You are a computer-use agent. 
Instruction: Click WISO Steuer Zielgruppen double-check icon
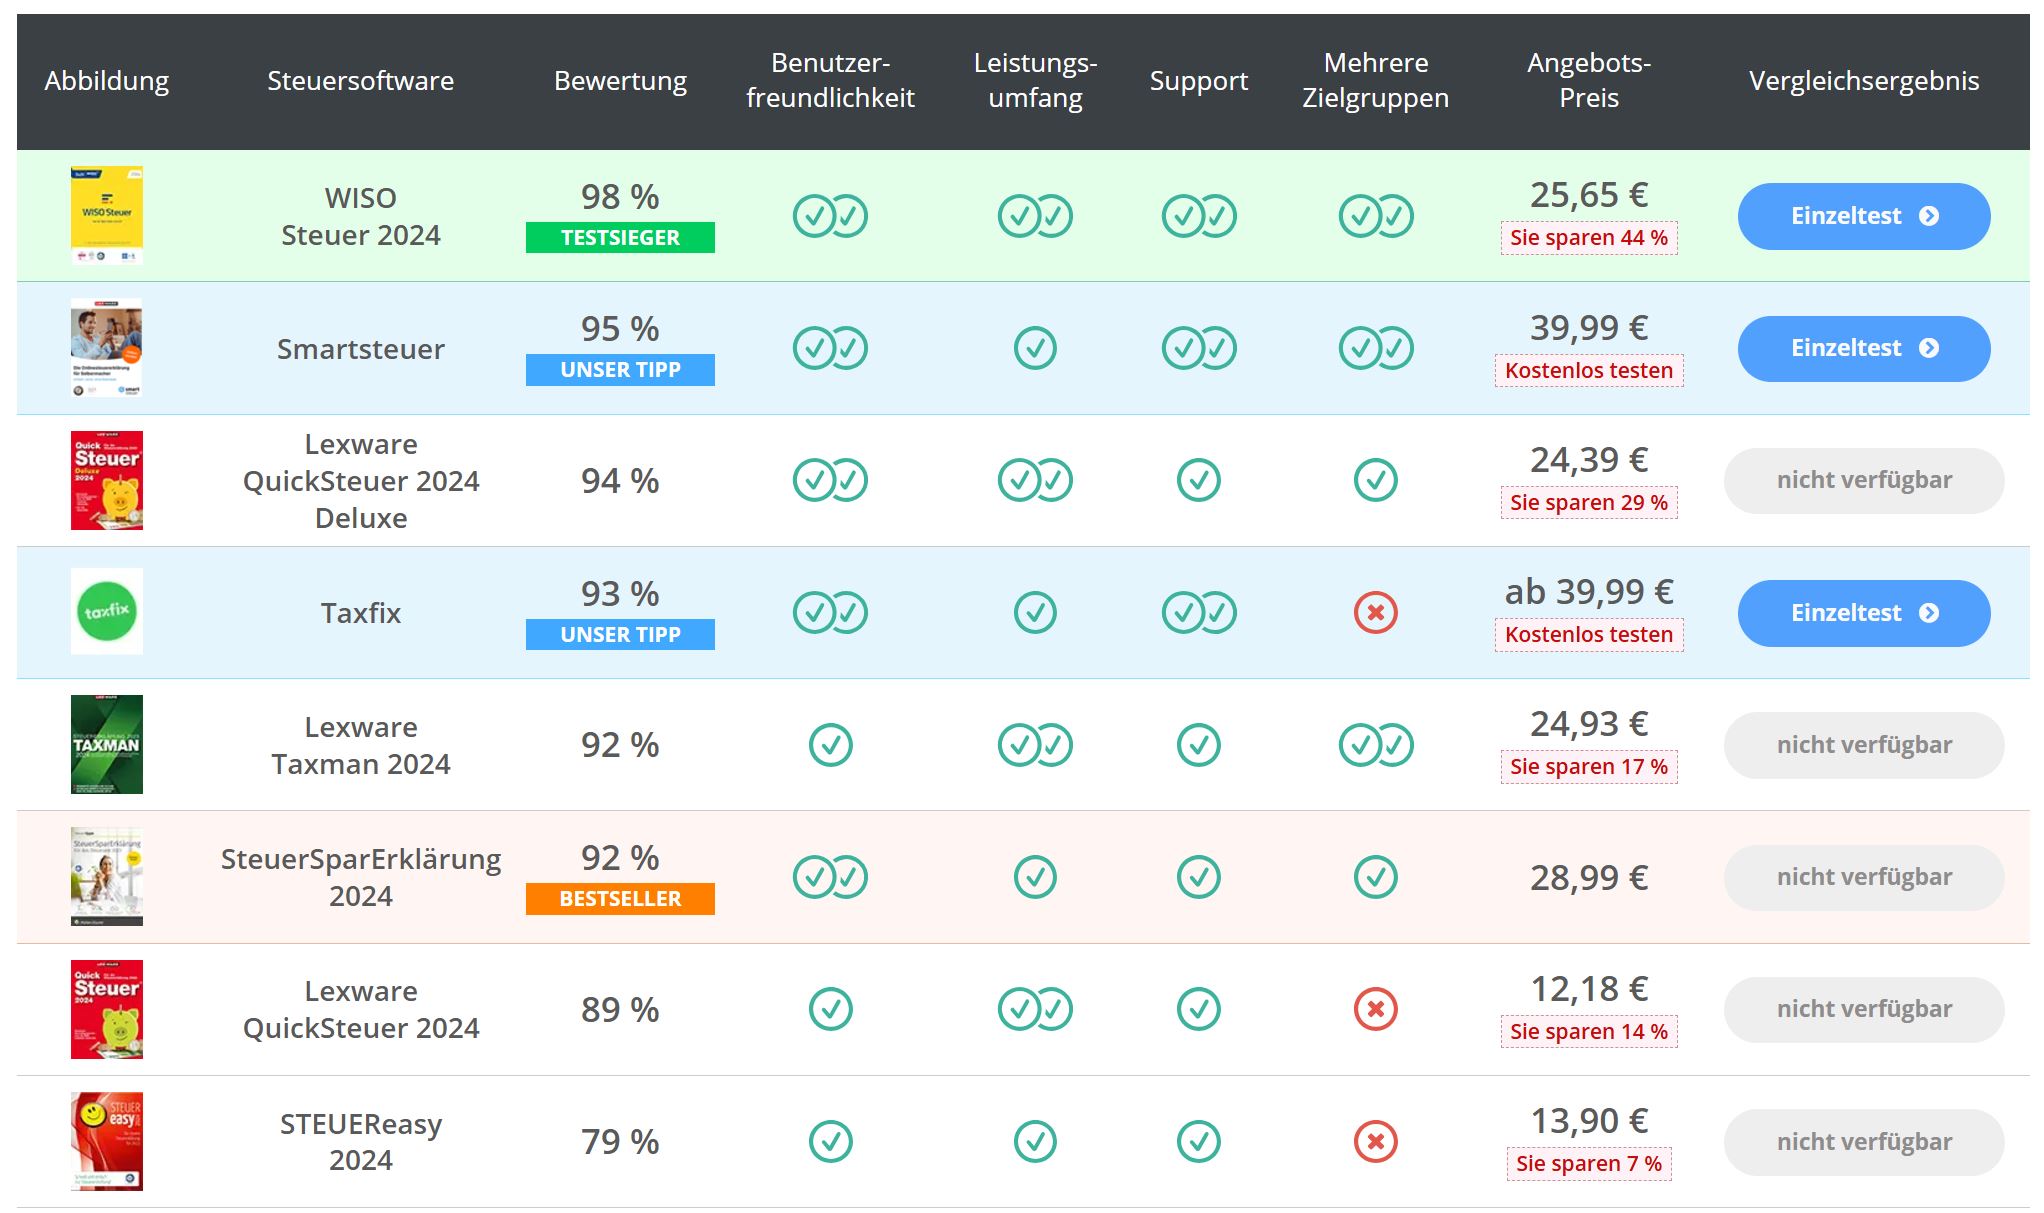click(x=1376, y=216)
